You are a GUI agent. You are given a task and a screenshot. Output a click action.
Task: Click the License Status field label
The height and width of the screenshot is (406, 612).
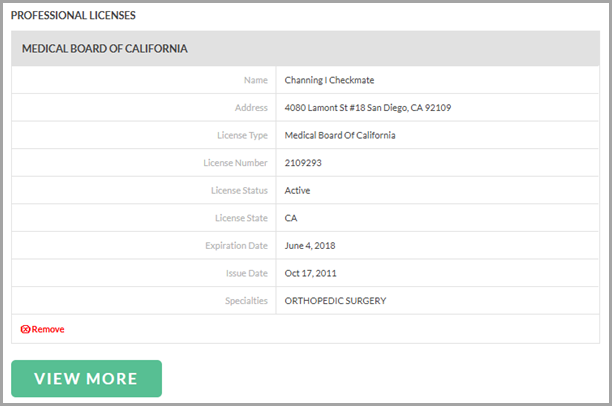pos(239,190)
